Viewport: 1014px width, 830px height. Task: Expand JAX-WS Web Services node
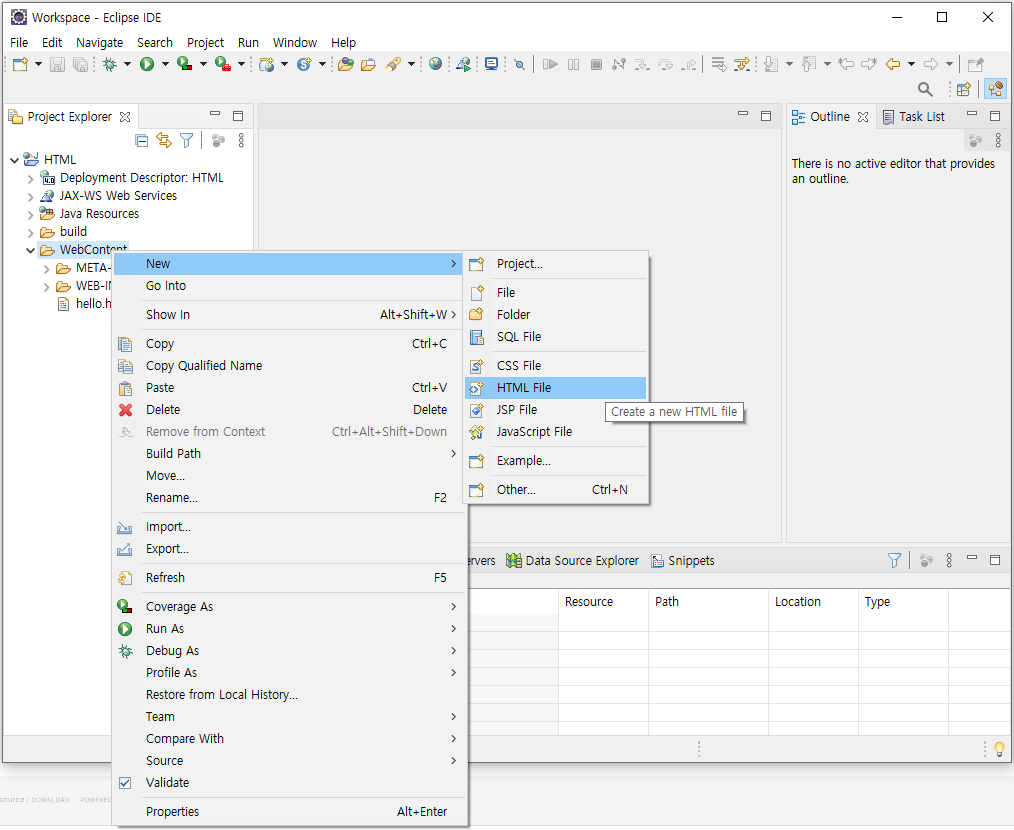point(30,197)
